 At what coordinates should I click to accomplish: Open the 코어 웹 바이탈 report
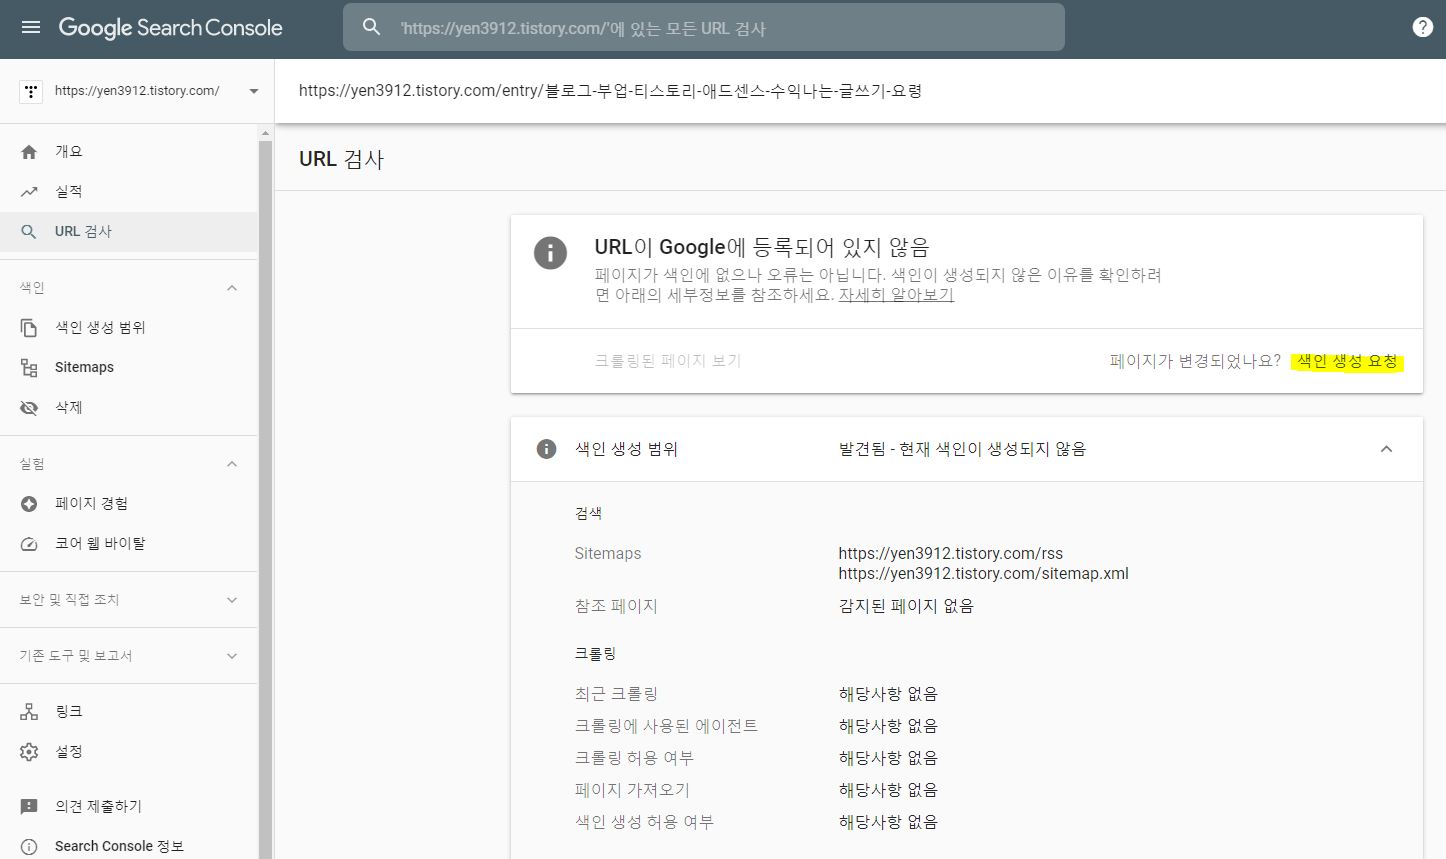128,544
